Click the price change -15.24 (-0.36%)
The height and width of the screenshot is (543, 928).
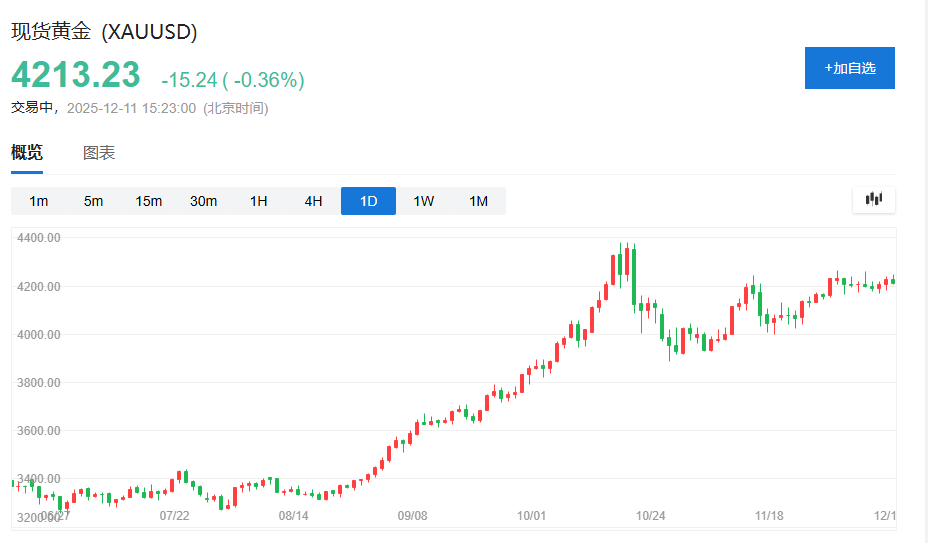click(233, 80)
